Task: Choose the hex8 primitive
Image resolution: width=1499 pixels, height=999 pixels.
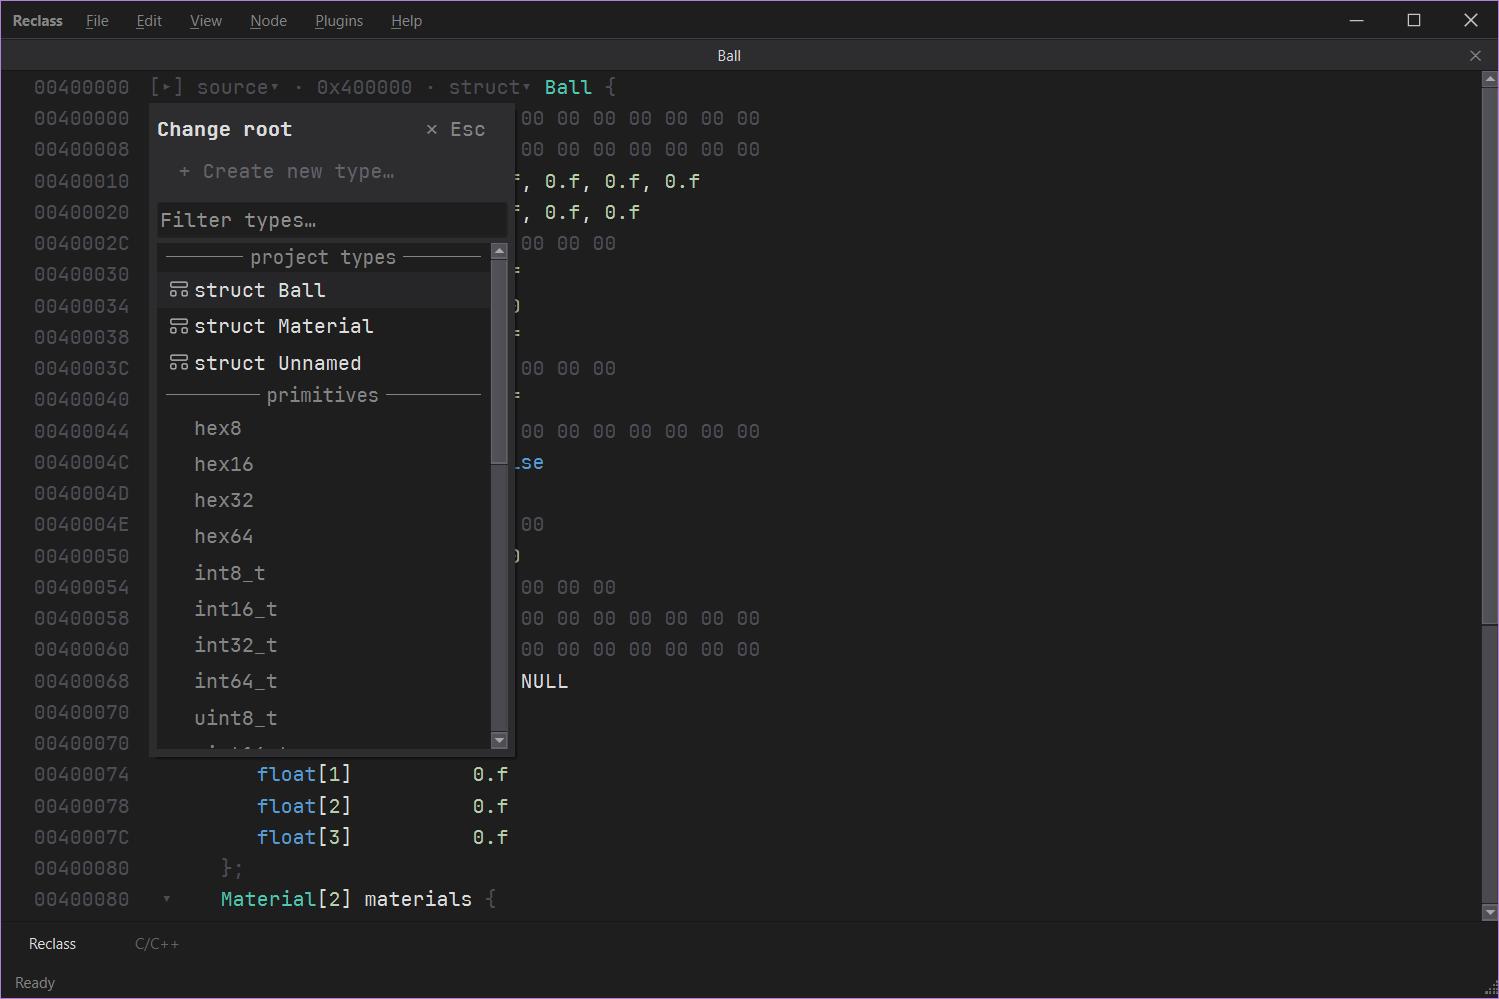Action: pyautogui.click(x=324, y=428)
